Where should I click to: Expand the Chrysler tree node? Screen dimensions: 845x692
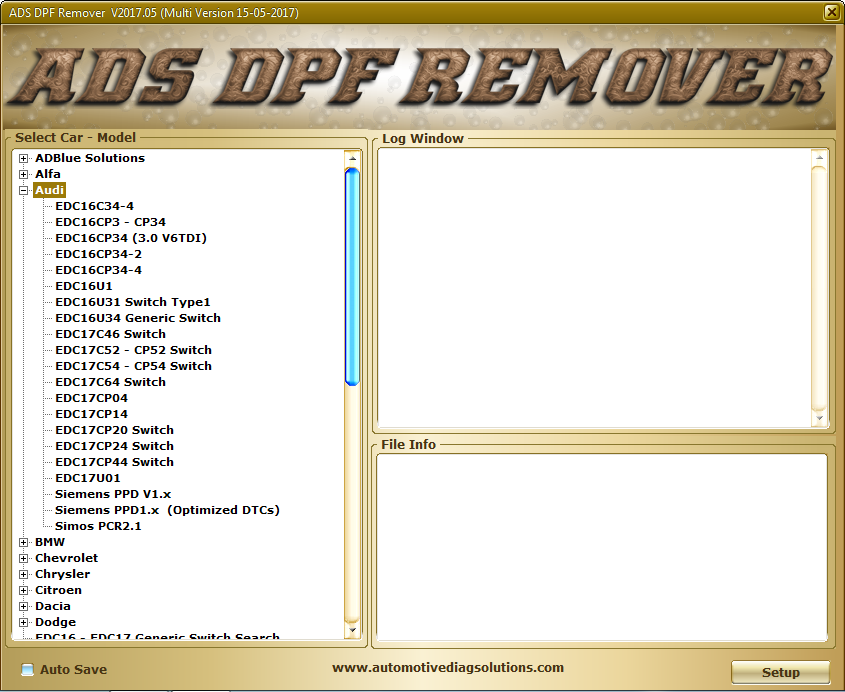[23, 575]
